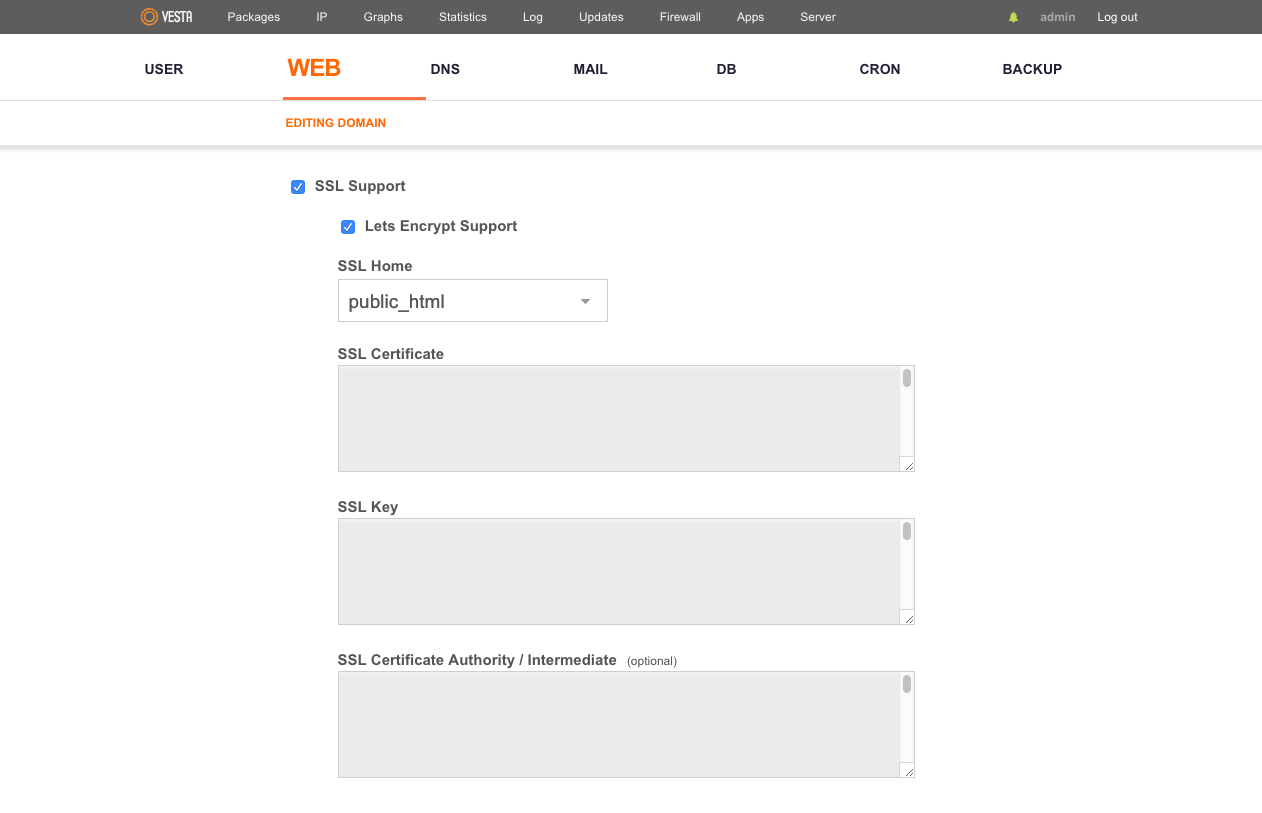Click inside the SSL Key textarea

tap(626, 571)
